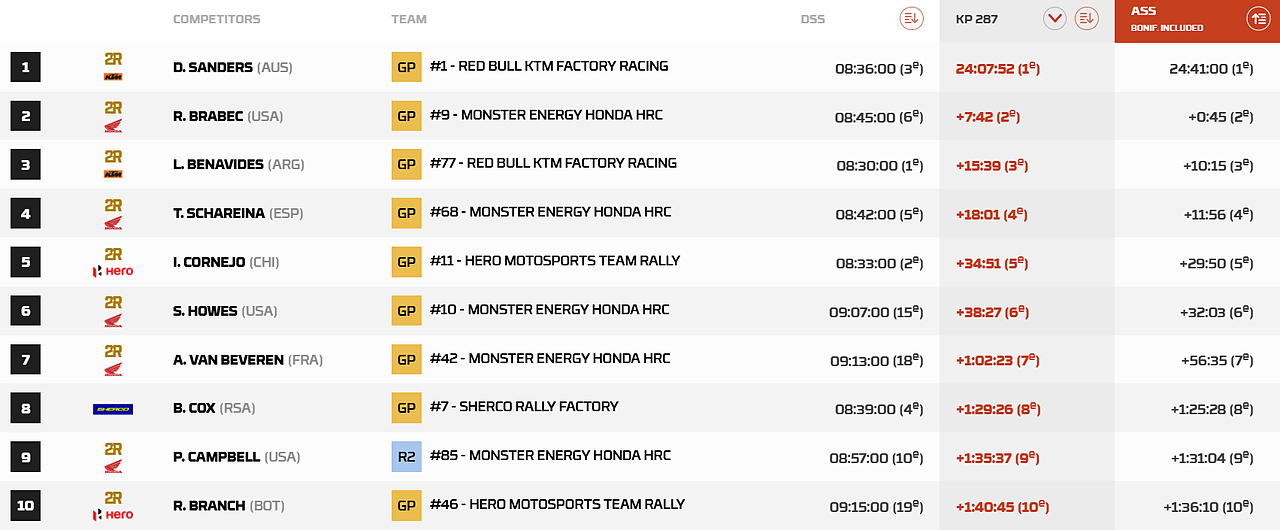Open S. Howes competitor link

[225, 311]
